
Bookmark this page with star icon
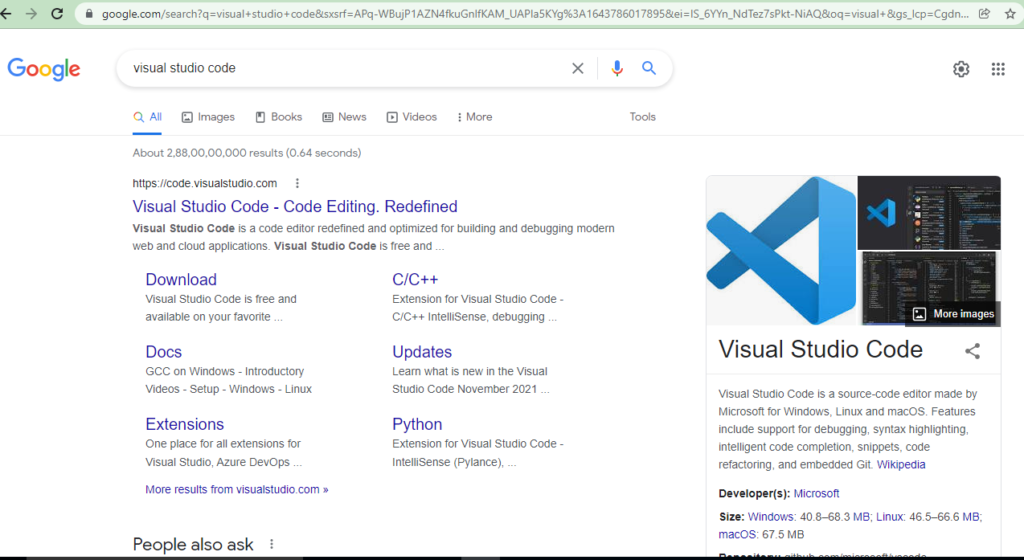[1010, 14]
